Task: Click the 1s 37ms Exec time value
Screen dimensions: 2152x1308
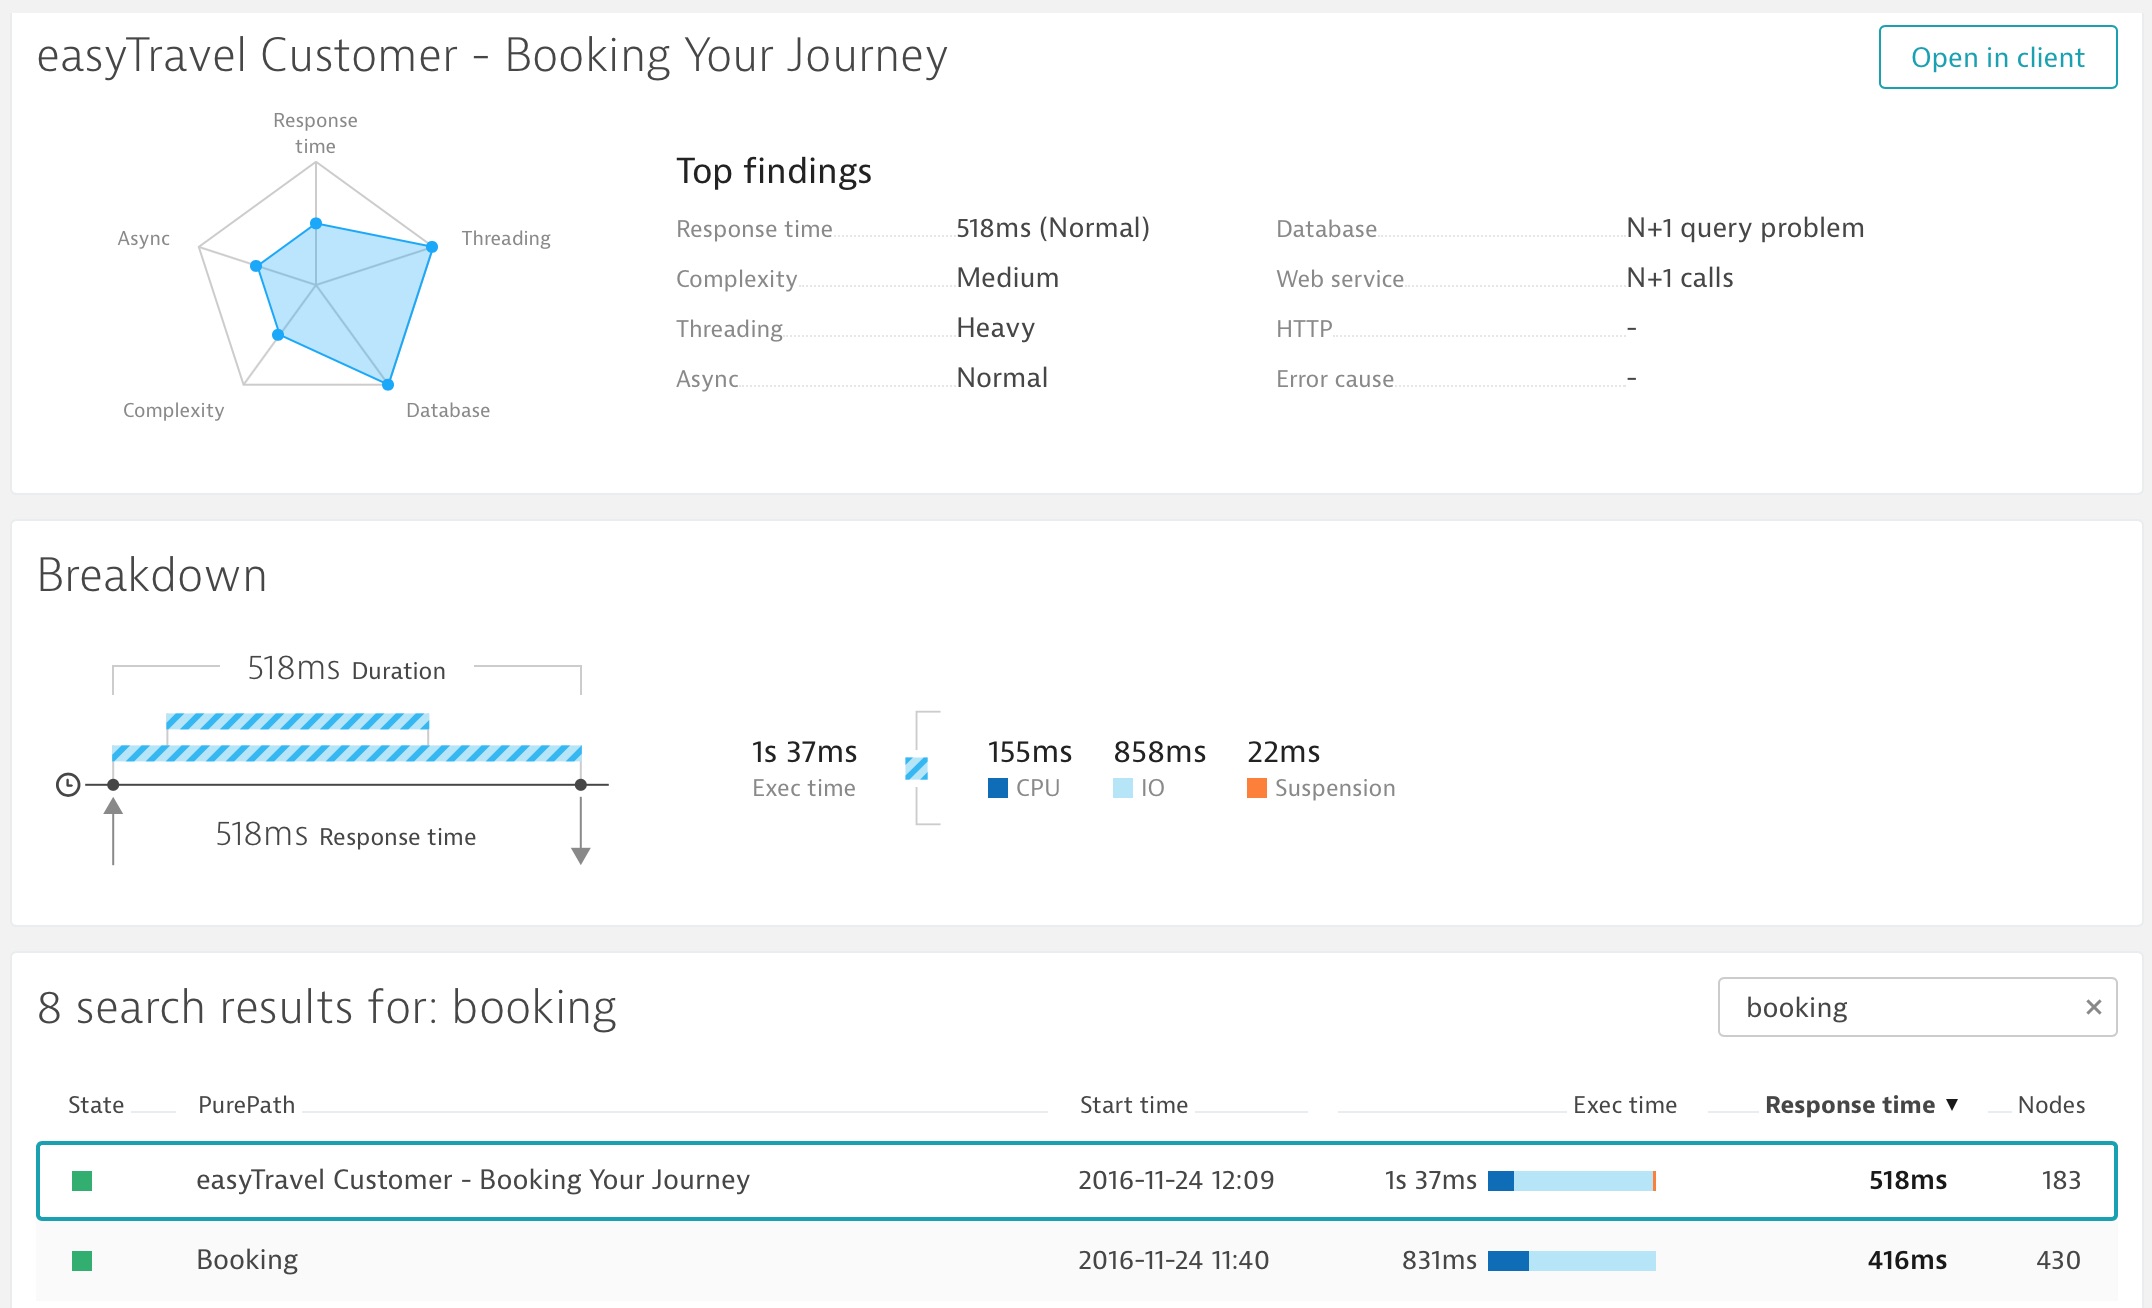Action: click(804, 752)
